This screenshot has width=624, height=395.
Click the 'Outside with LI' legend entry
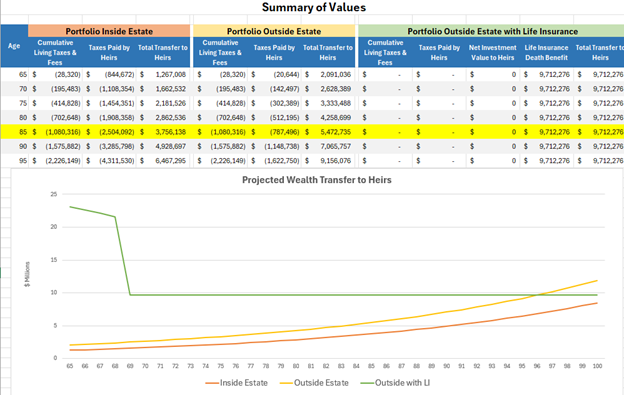tap(395, 383)
